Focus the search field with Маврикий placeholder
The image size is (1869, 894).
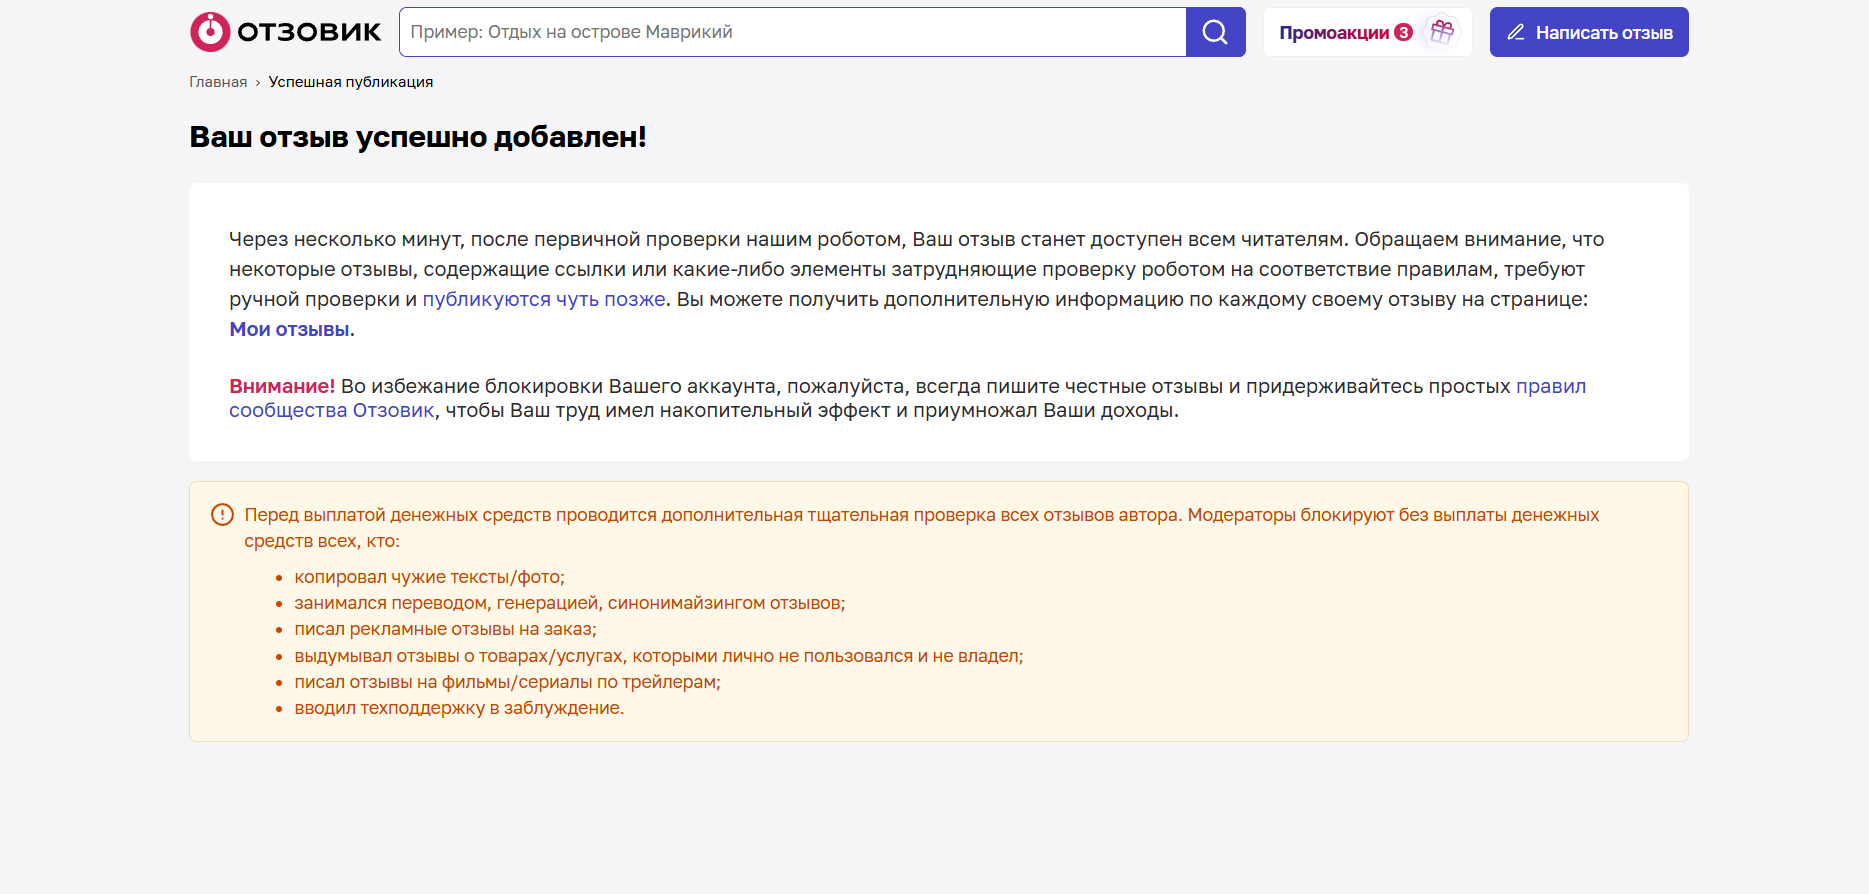tap(792, 32)
